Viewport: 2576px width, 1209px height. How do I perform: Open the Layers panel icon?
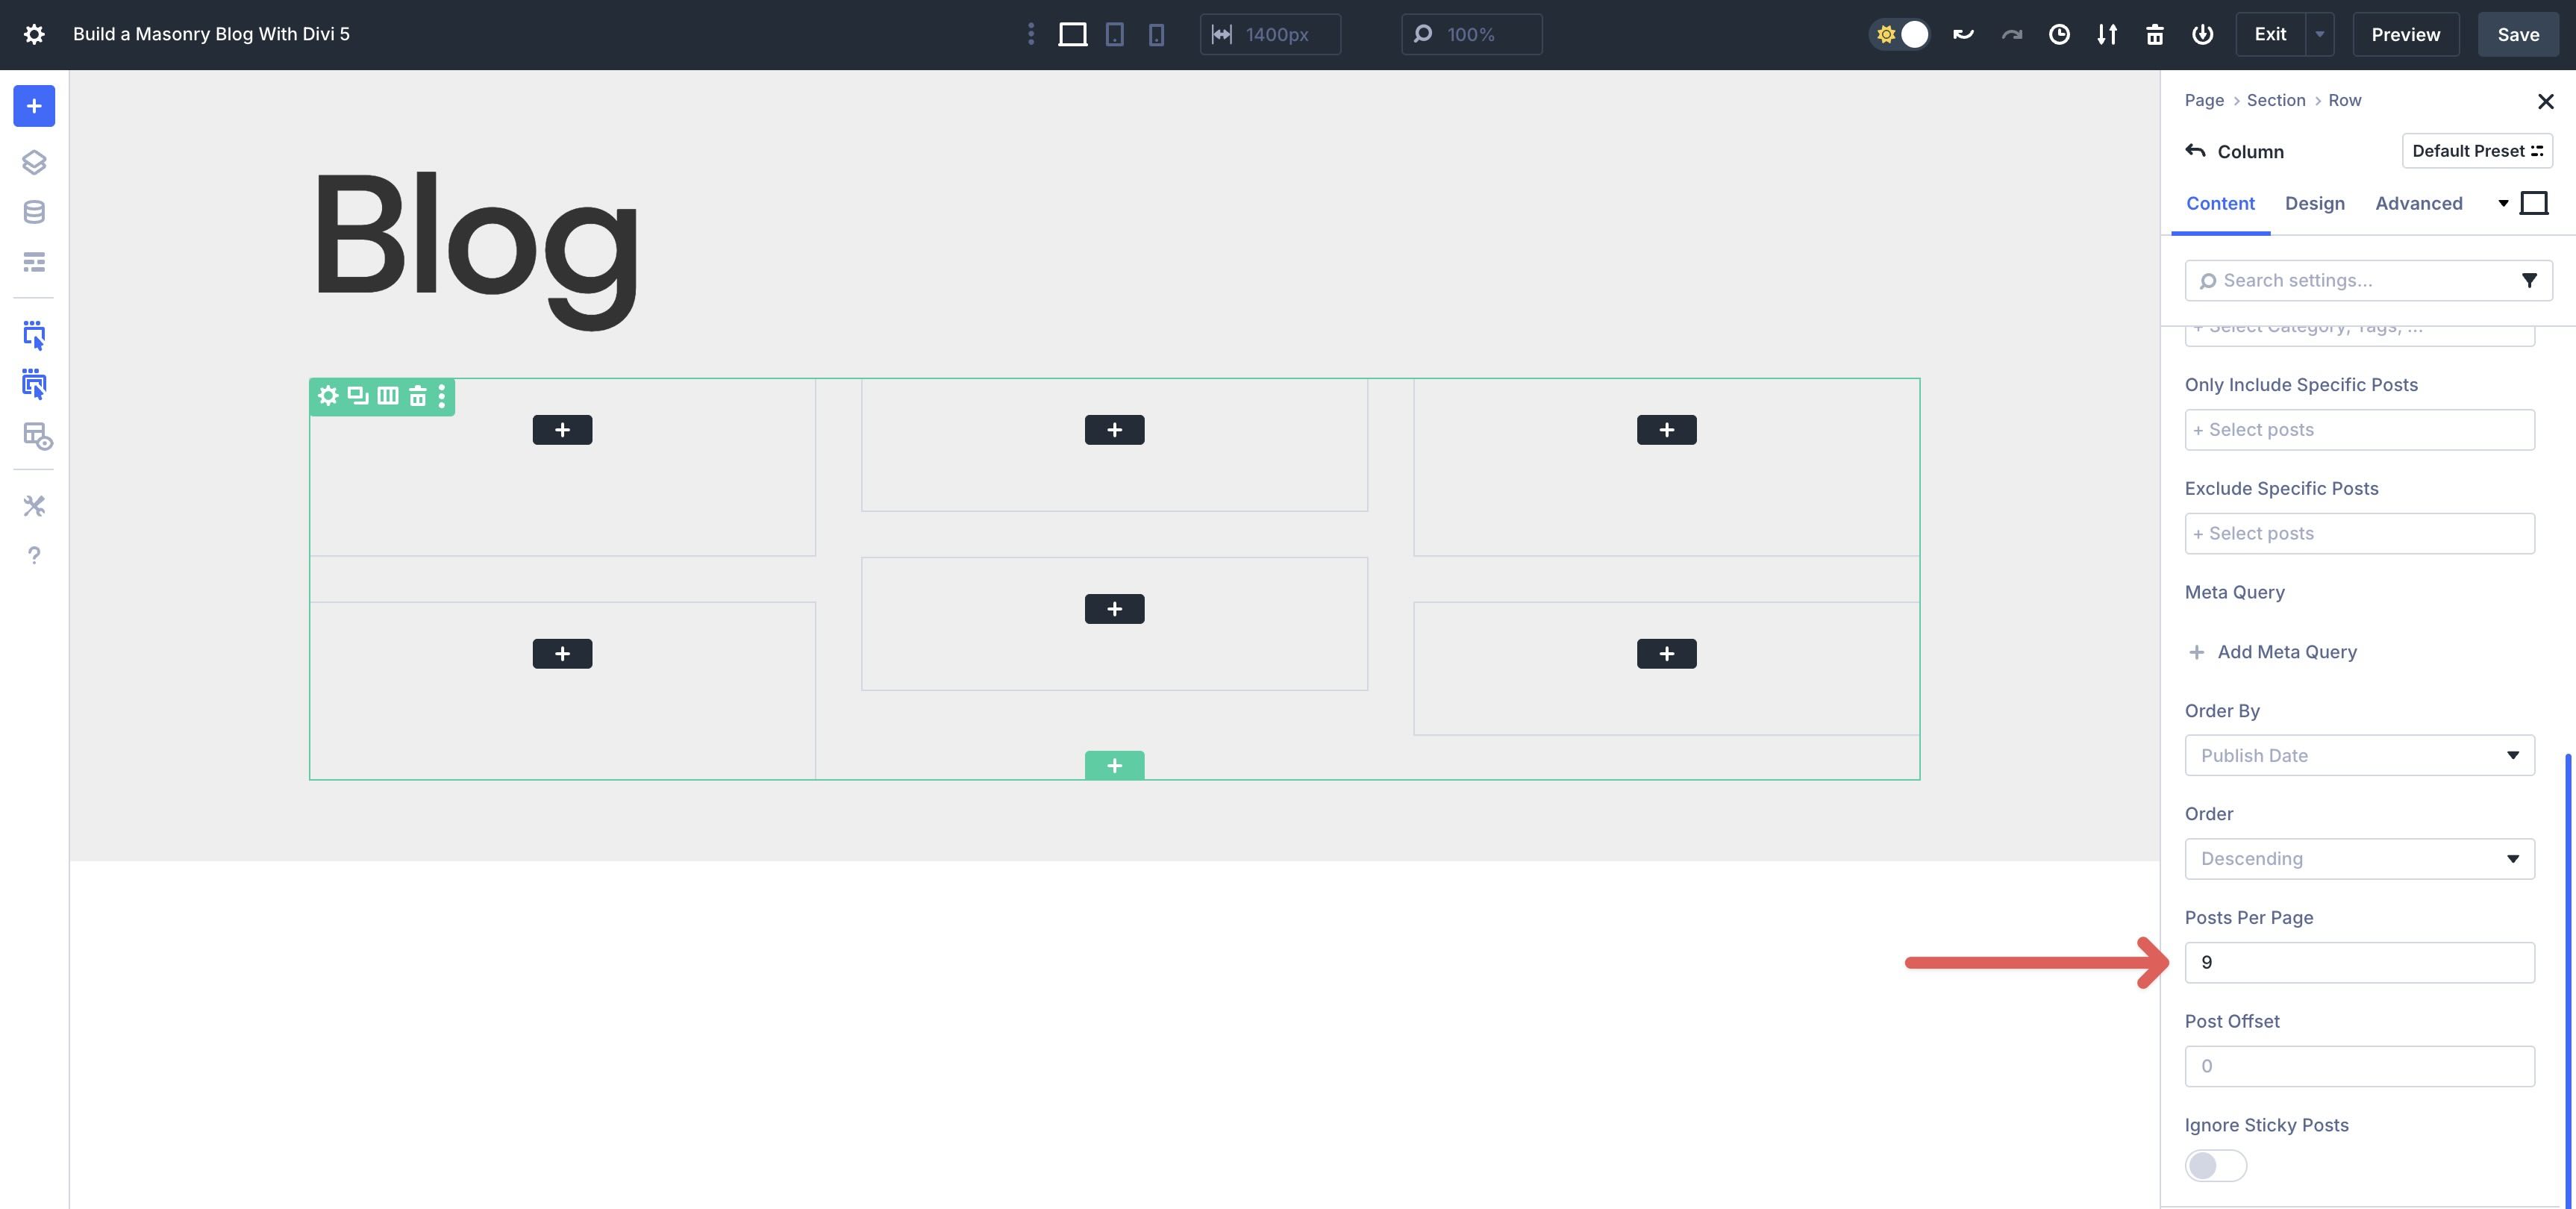[34, 162]
